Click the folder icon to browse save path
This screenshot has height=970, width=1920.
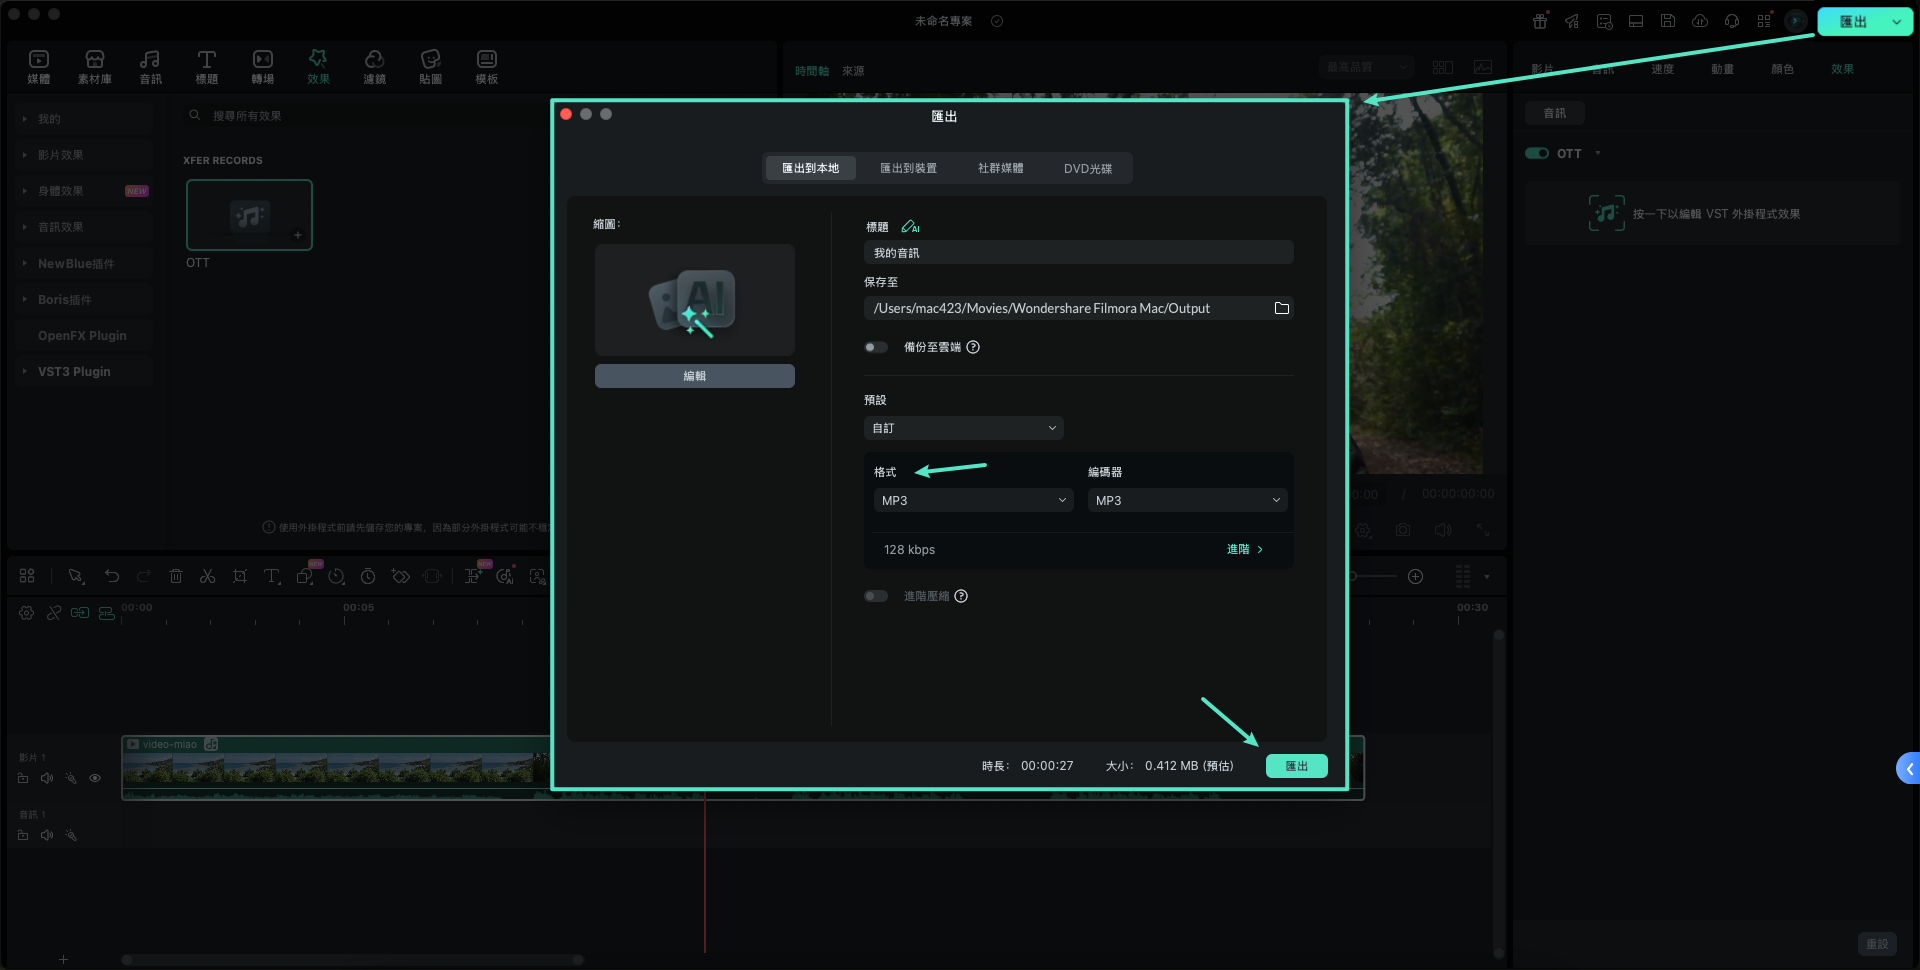[x=1281, y=308]
